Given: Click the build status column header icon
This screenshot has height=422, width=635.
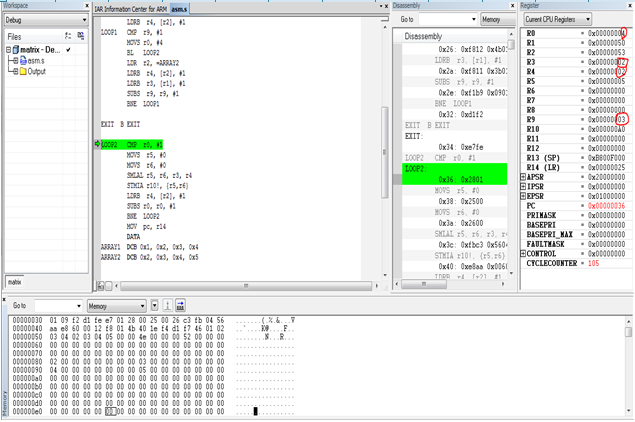Looking at the screenshot, I should click(68, 36).
